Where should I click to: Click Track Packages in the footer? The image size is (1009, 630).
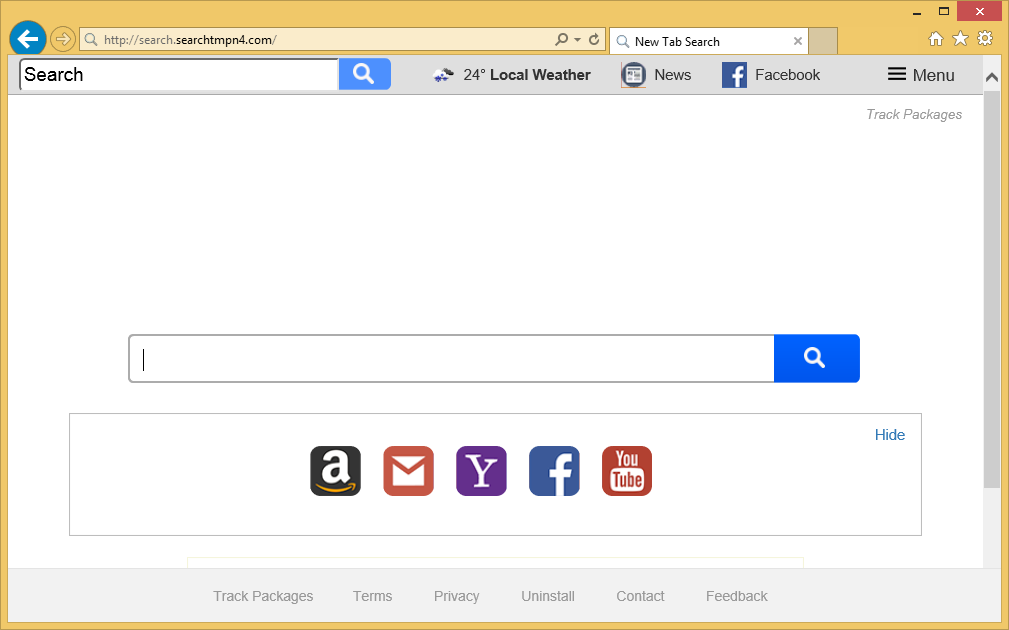click(x=263, y=596)
